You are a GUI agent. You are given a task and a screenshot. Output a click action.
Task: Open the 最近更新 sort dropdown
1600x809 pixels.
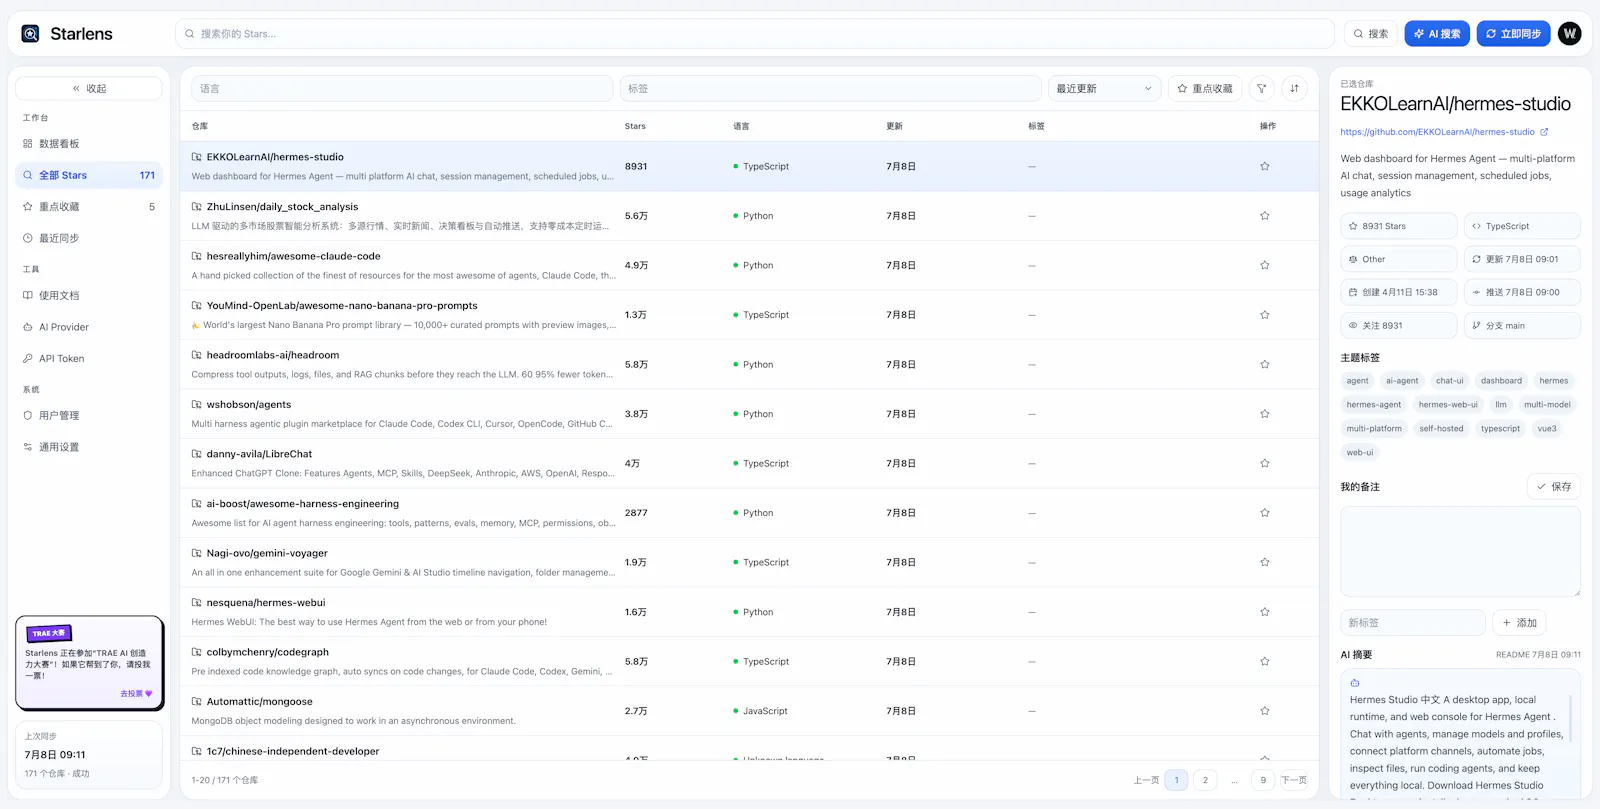pos(1104,89)
